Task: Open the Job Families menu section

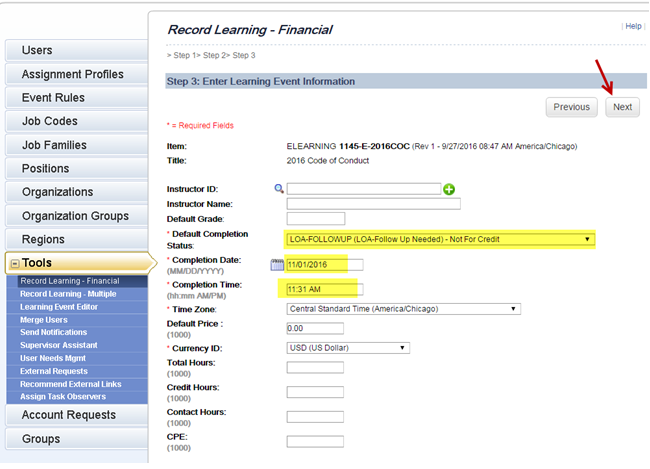Action: [x=77, y=145]
